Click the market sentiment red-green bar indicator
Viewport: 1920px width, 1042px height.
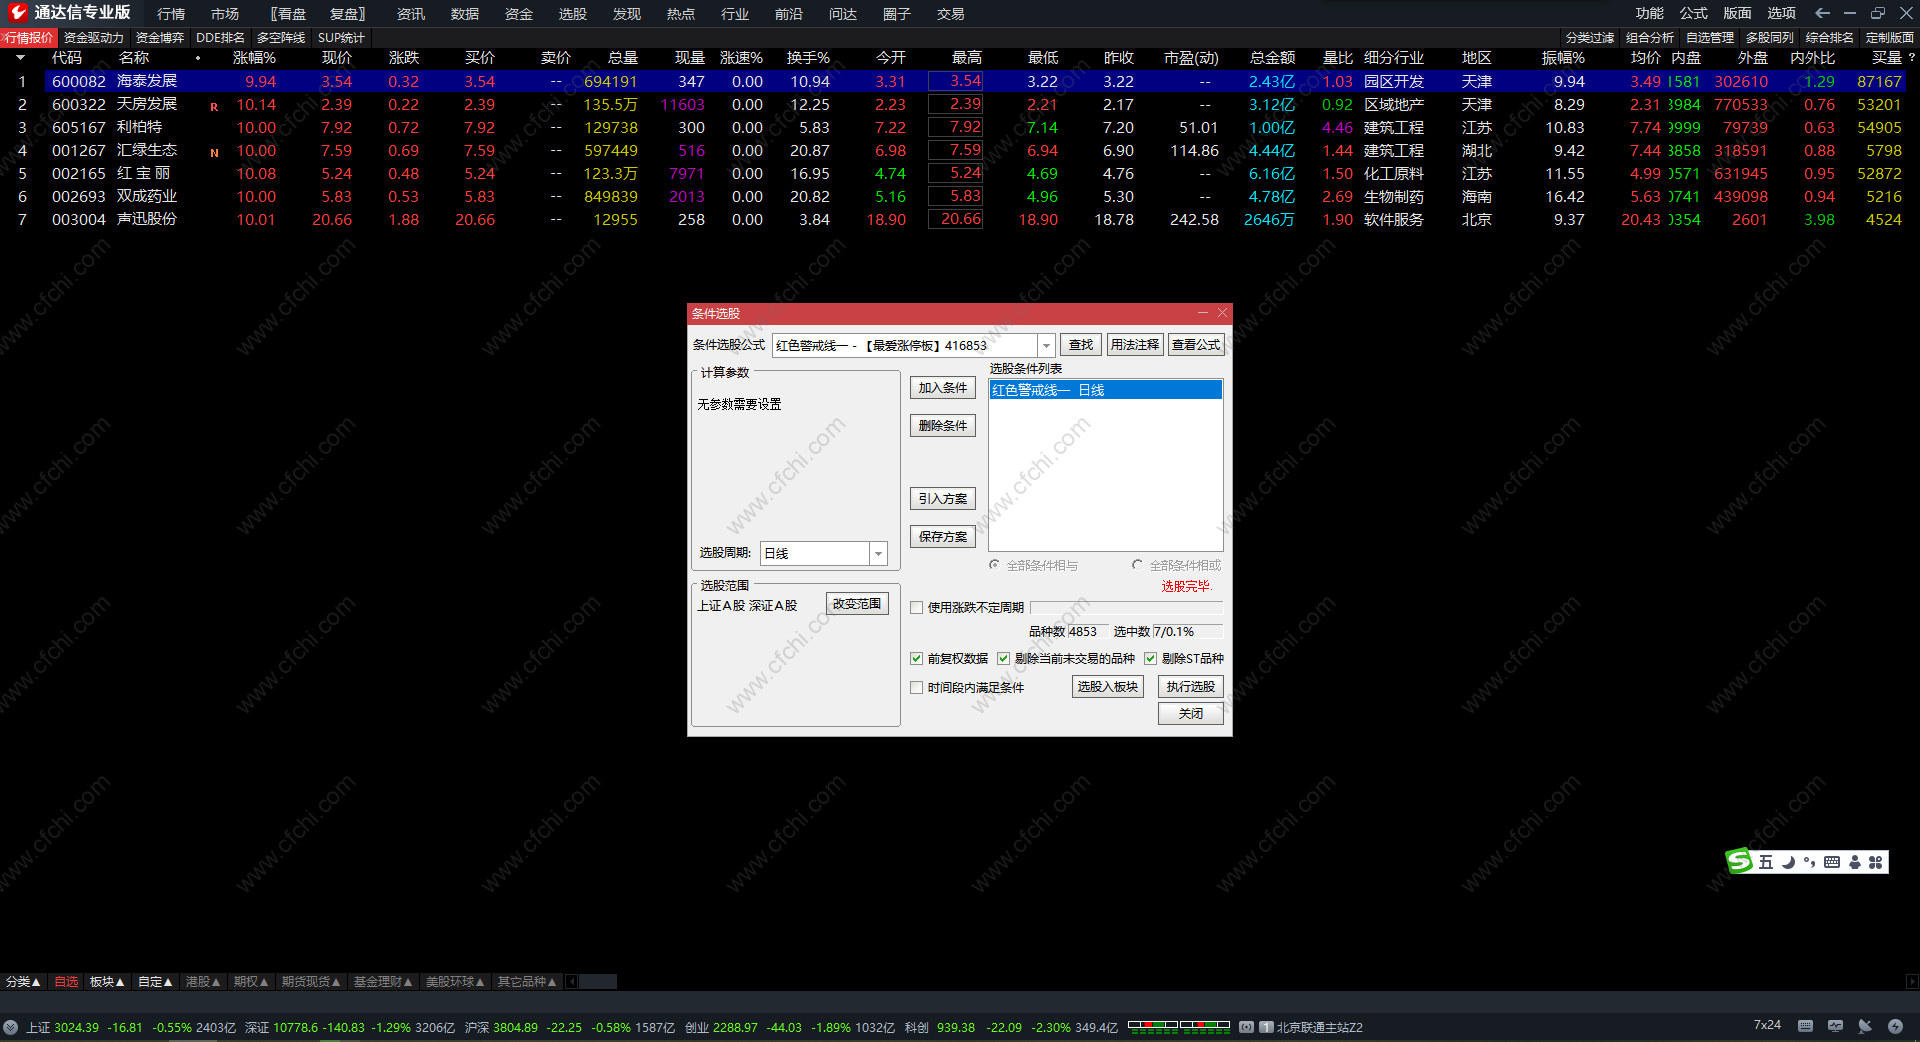pos(1179,1025)
